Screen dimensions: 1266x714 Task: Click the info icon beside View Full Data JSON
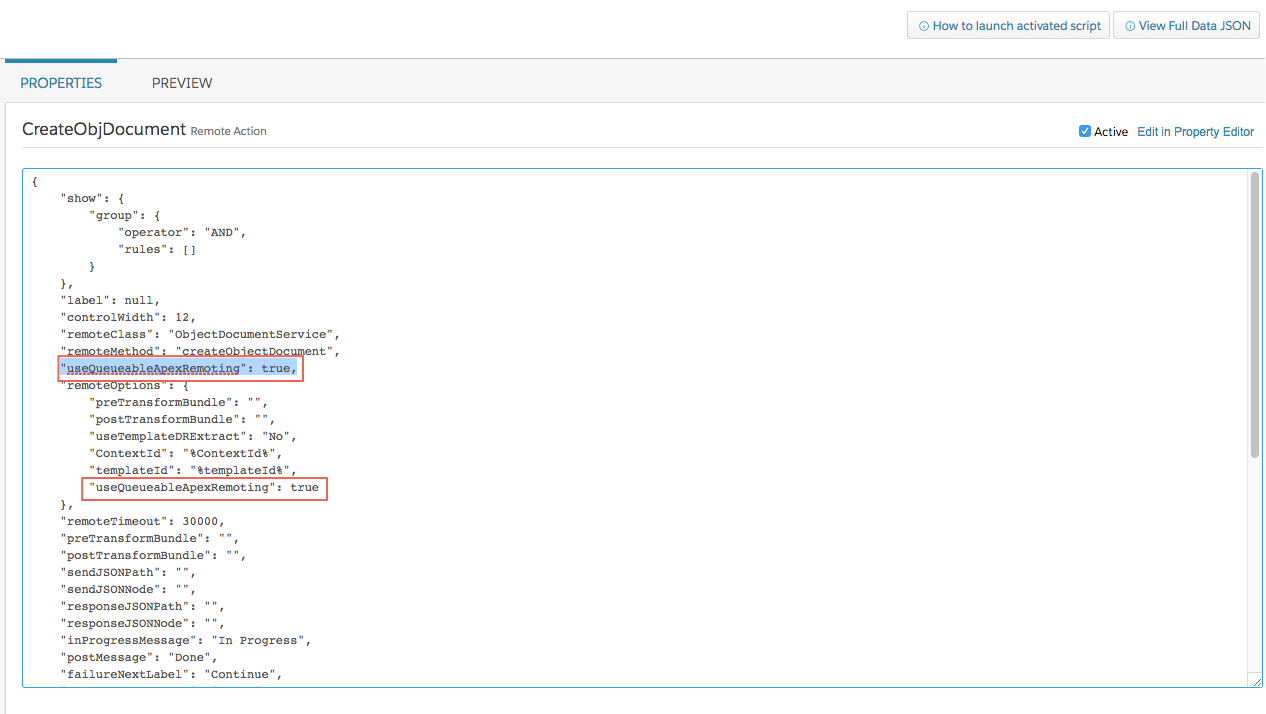pyautogui.click(x=1130, y=26)
